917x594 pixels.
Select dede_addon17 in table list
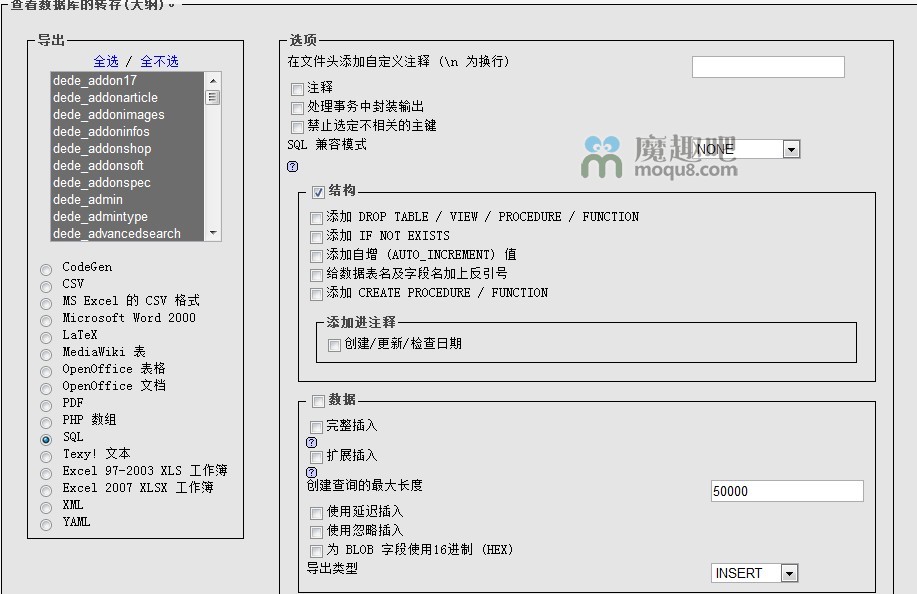127,81
